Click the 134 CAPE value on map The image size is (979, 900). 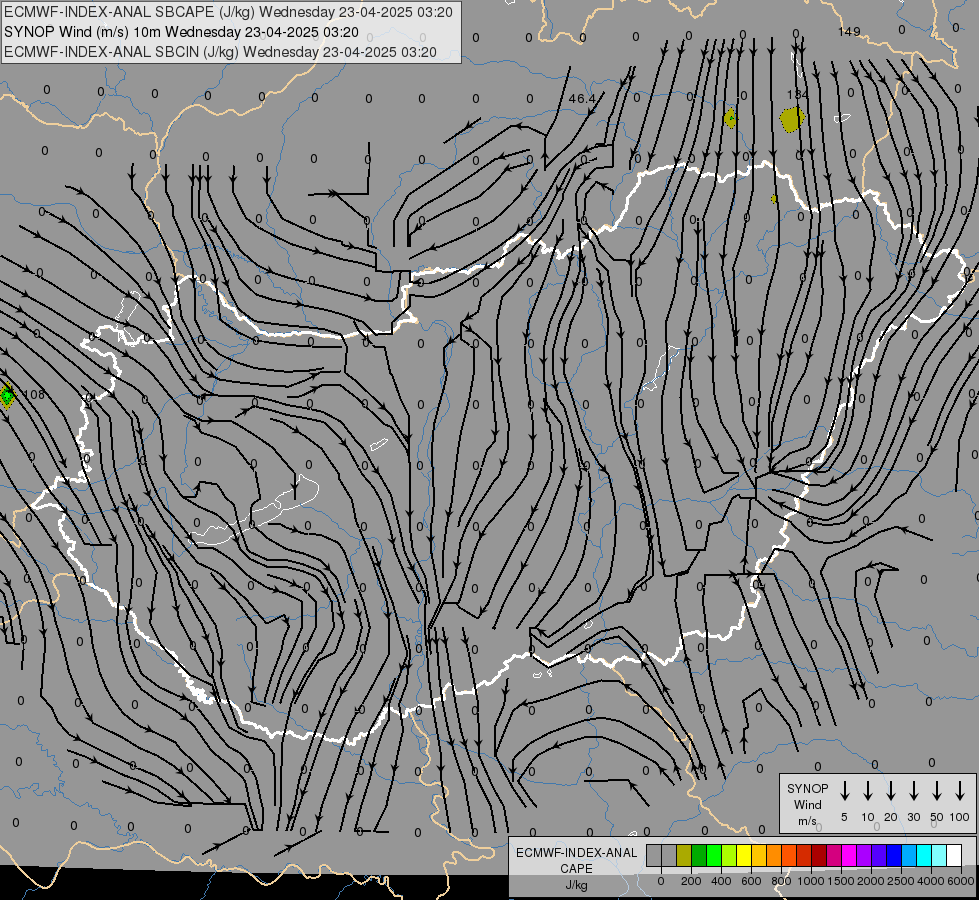797,94
